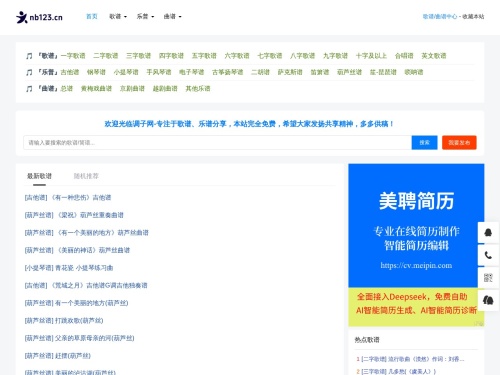Expand the 曲谱 dropdown in top navigation
This screenshot has width=500, height=375.
172,16
